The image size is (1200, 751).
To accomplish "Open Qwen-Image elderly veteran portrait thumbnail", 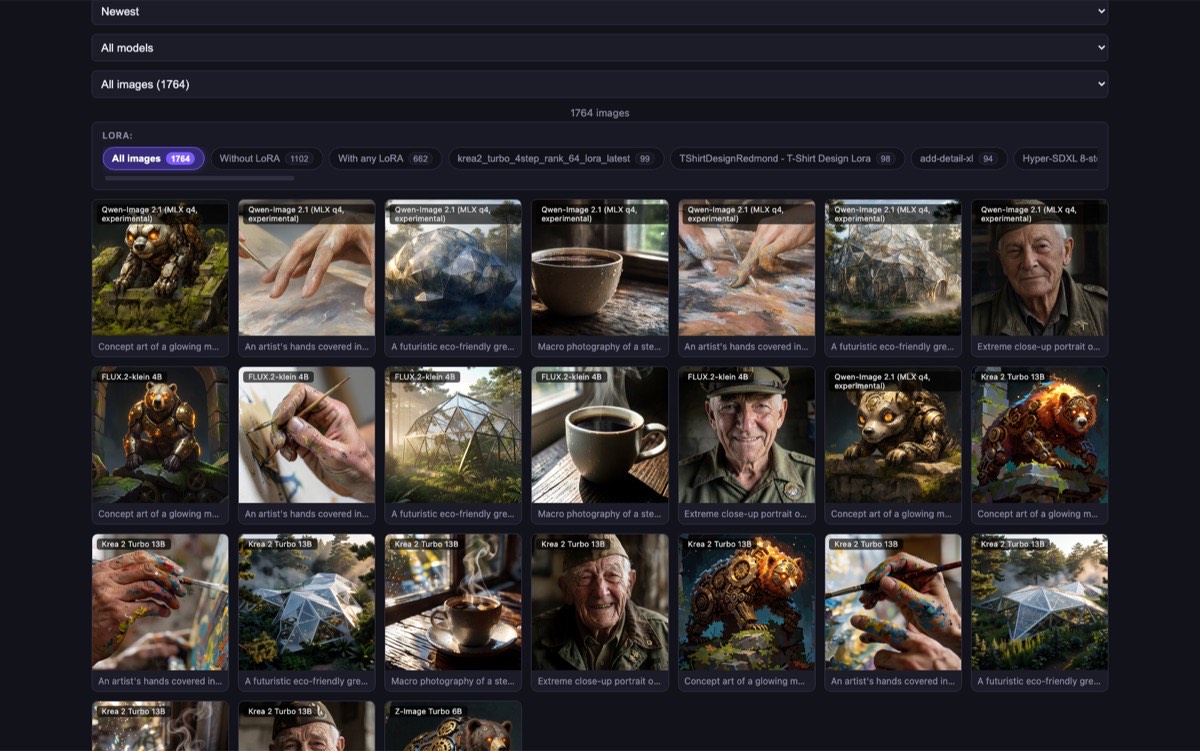I will [x=1040, y=268].
